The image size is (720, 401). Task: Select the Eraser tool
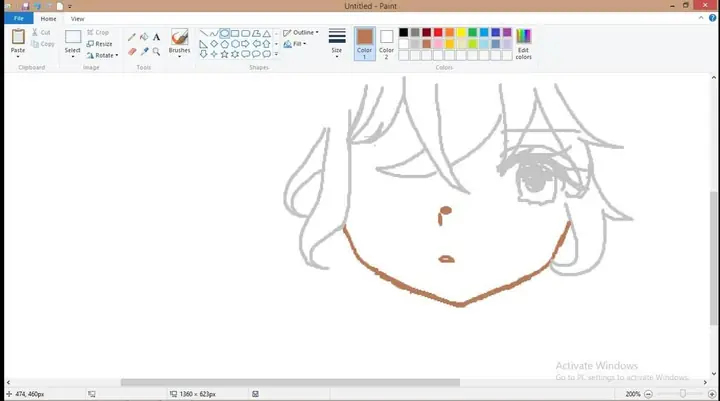click(x=132, y=51)
